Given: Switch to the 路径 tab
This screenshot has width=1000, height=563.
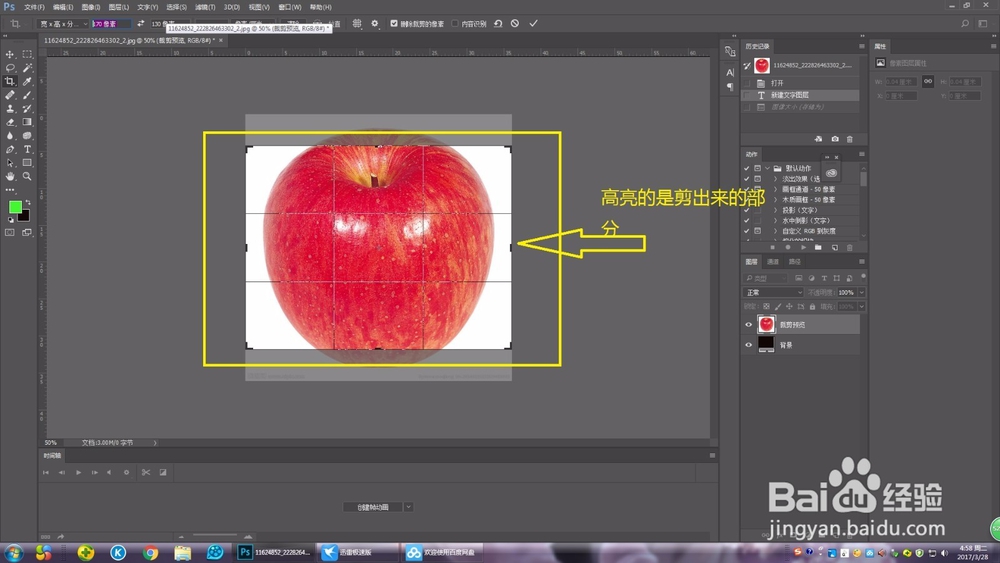Looking at the screenshot, I should coord(795,261).
